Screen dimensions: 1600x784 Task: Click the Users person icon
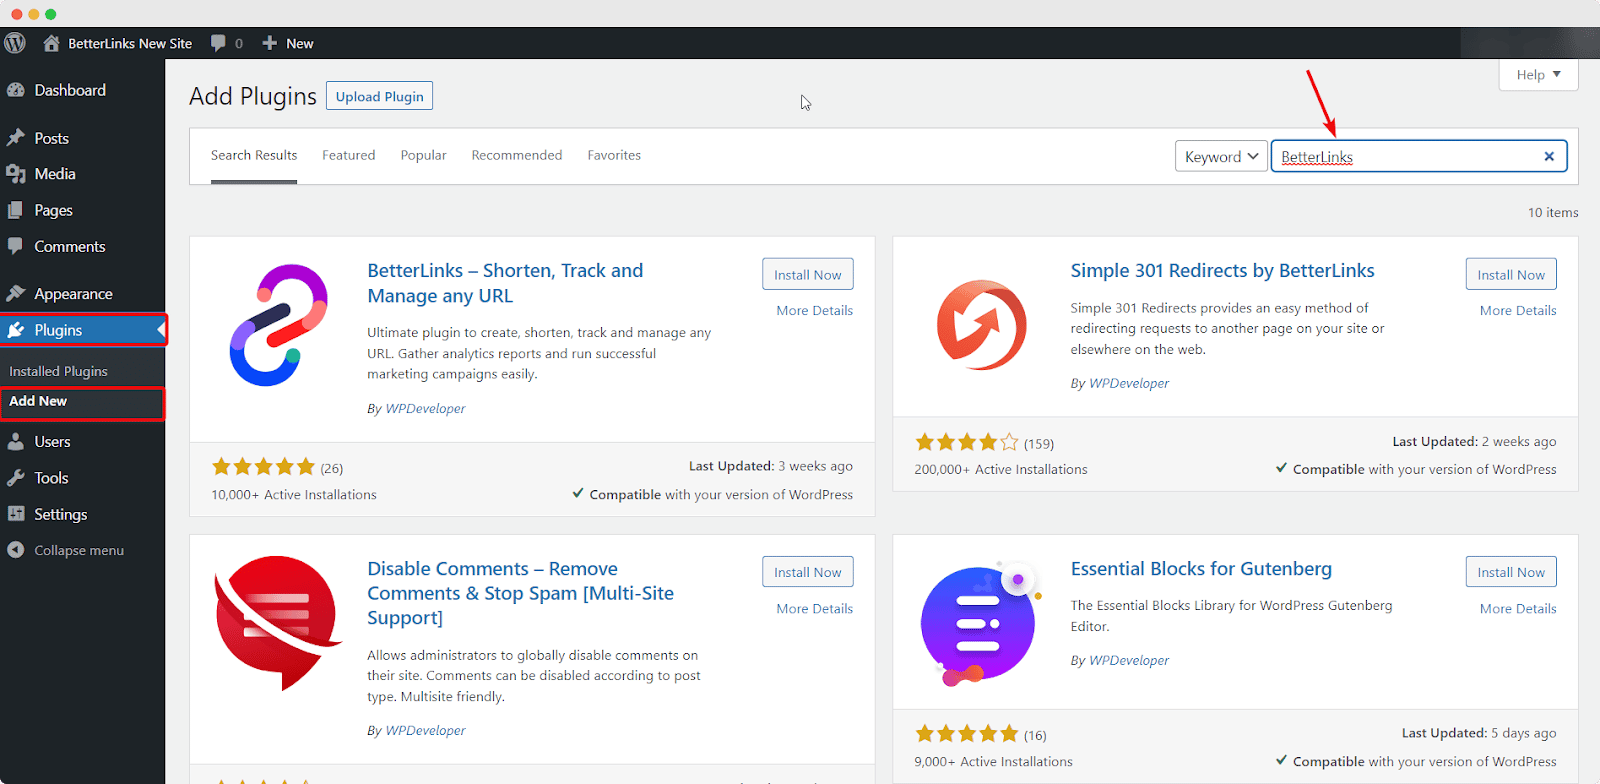pos(16,442)
